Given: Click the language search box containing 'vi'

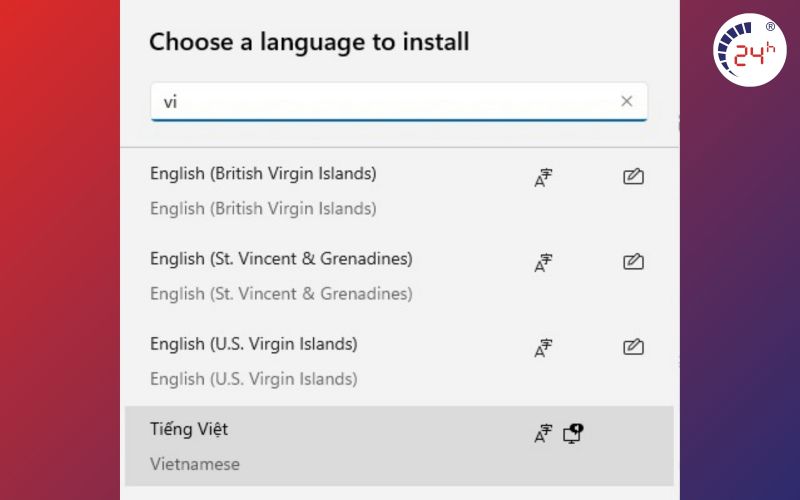Looking at the screenshot, I should 399,102.
